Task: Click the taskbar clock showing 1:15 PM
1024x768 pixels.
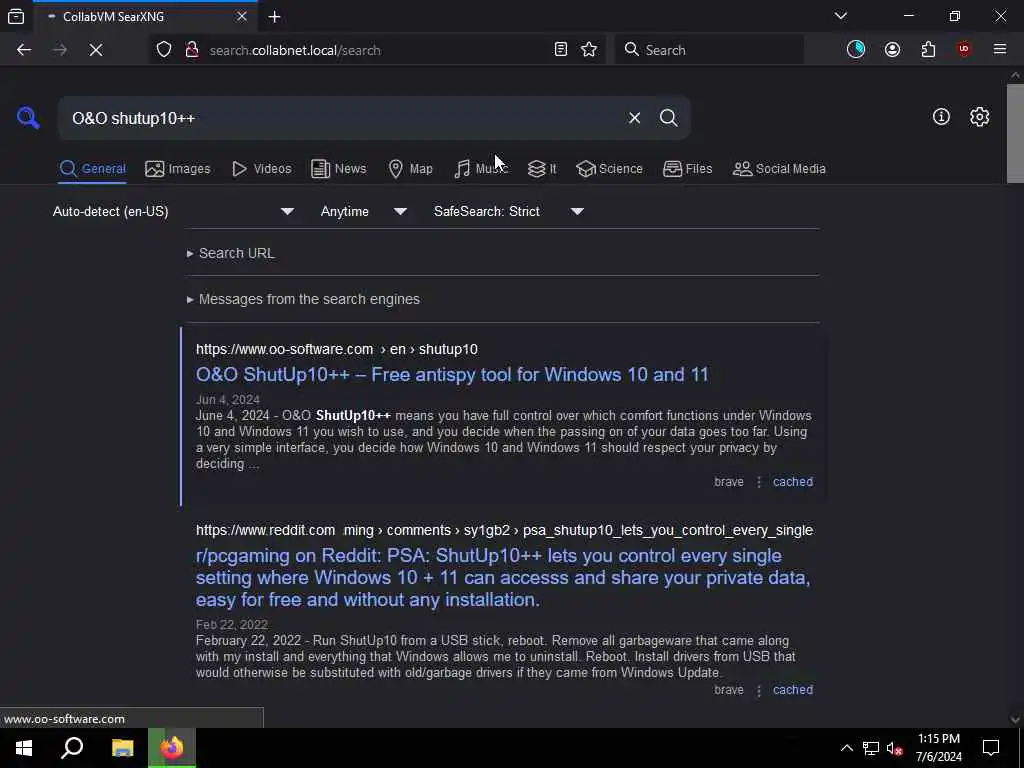Action: [938, 748]
